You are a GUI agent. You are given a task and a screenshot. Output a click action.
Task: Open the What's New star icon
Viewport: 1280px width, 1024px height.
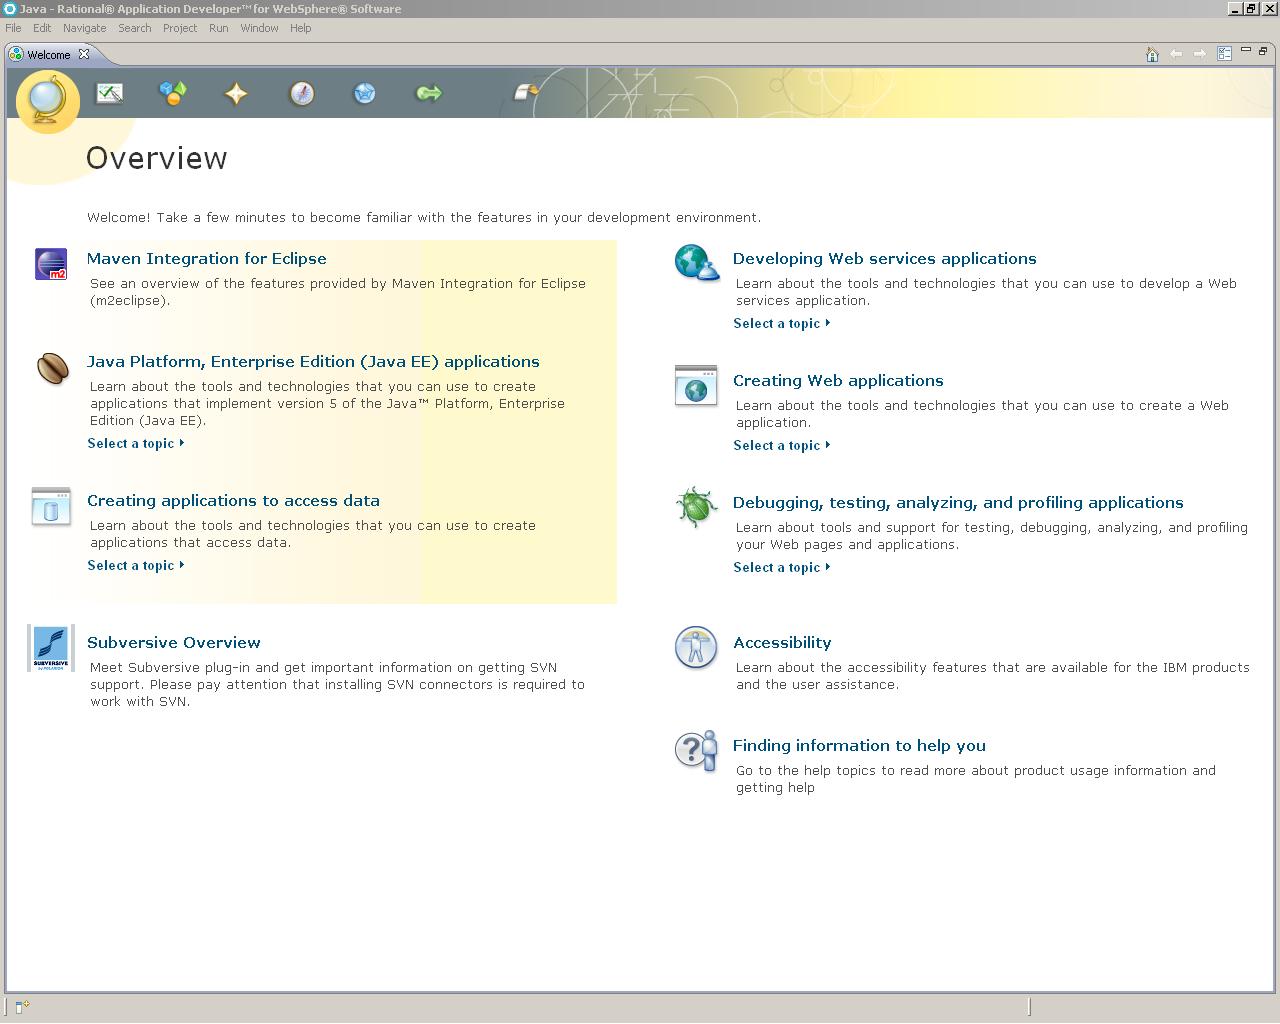point(236,93)
